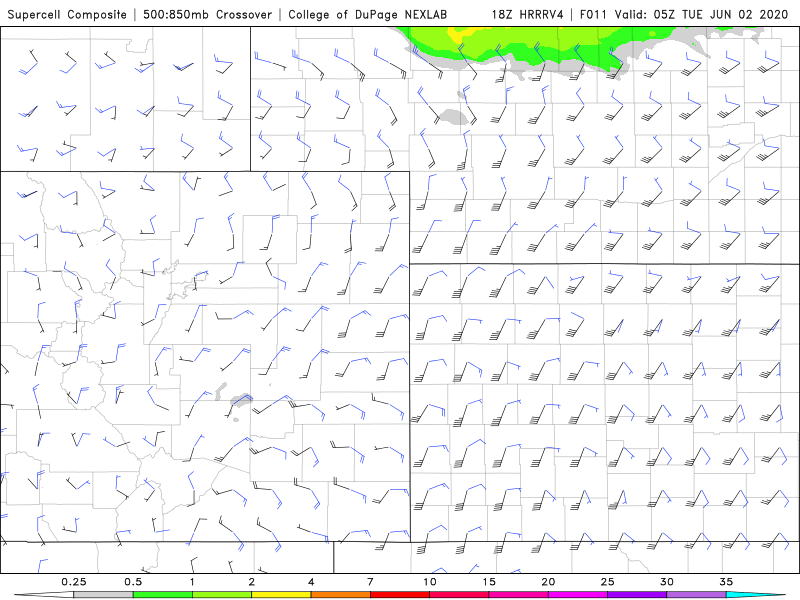Click the legend value '20'
Viewport: 800px width, 600px height.
pos(548,582)
